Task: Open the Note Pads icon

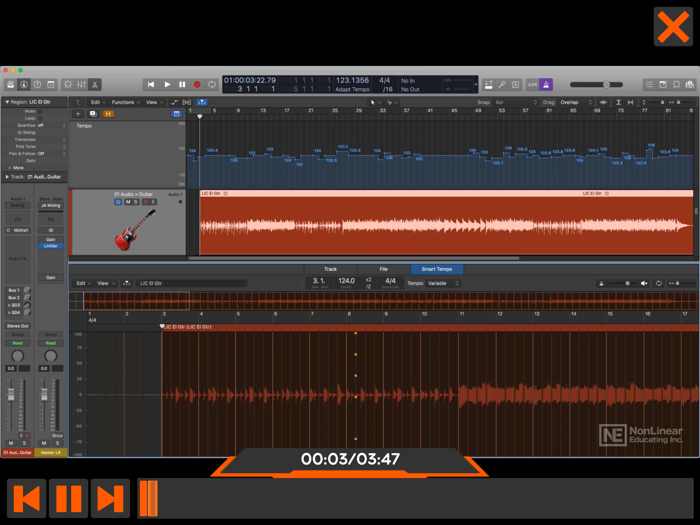Action: pyautogui.click(x=663, y=84)
